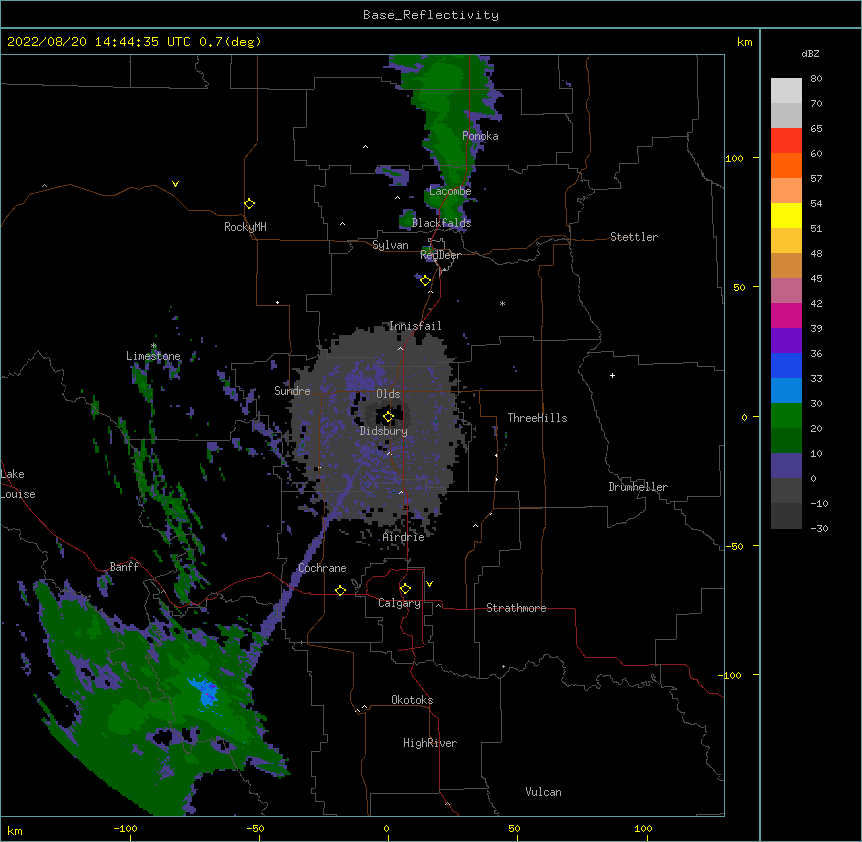Click the Lacombe city label
This screenshot has height=842, width=862.
pyautogui.click(x=450, y=191)
